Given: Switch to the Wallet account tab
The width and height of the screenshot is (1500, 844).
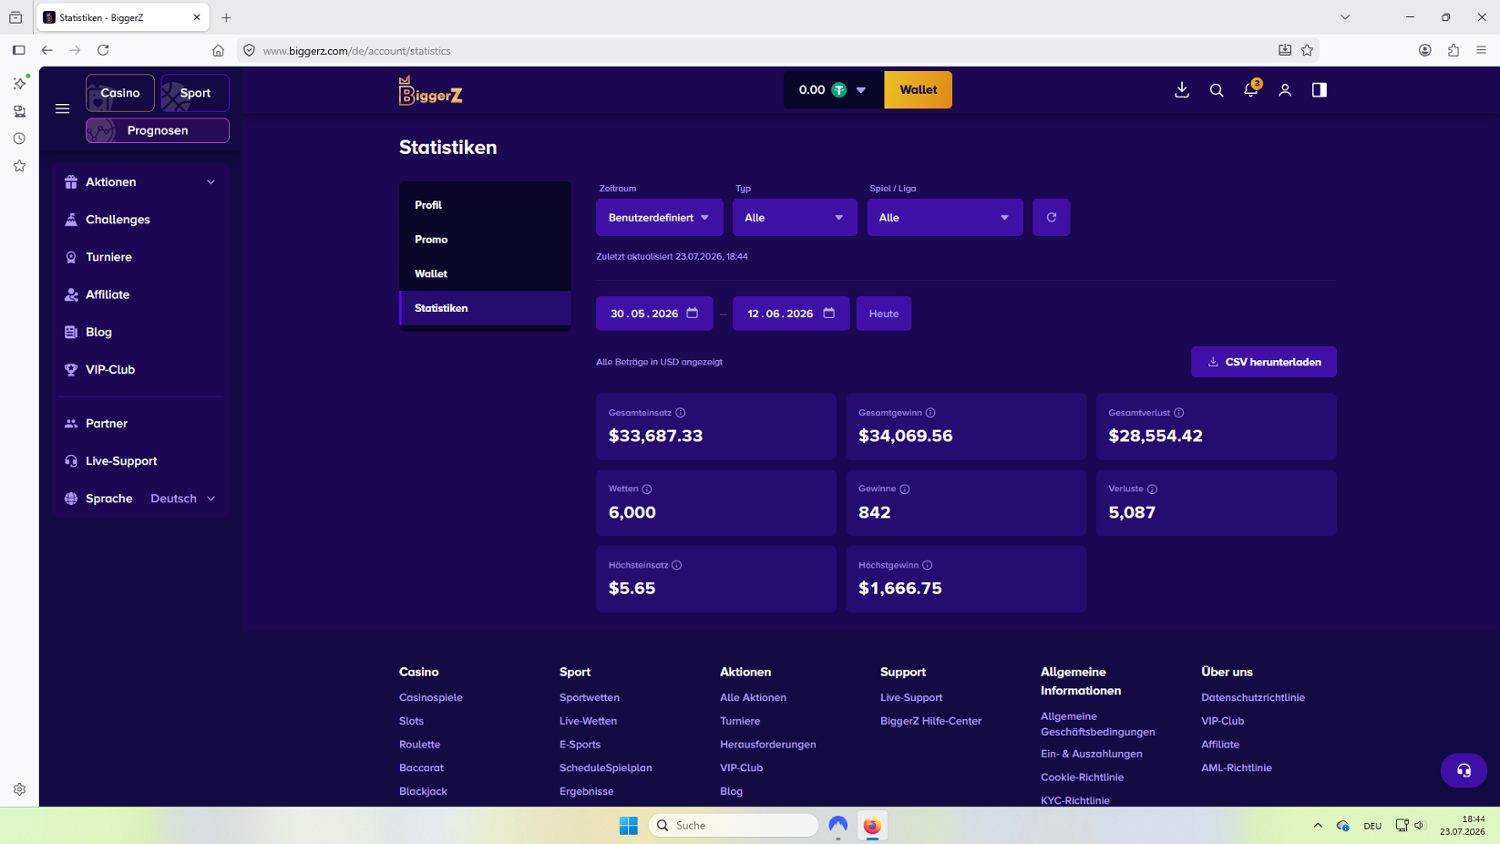Looking at the screenshot, I should (485, 274).
